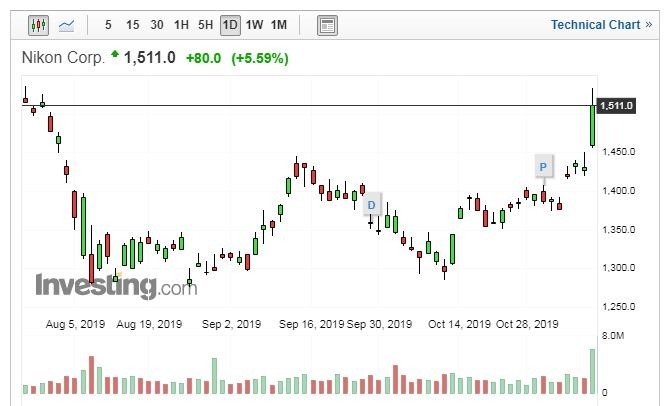The image size is (668, 406).
Task: Select the 15 minute interval
Action: pos(132,25)
